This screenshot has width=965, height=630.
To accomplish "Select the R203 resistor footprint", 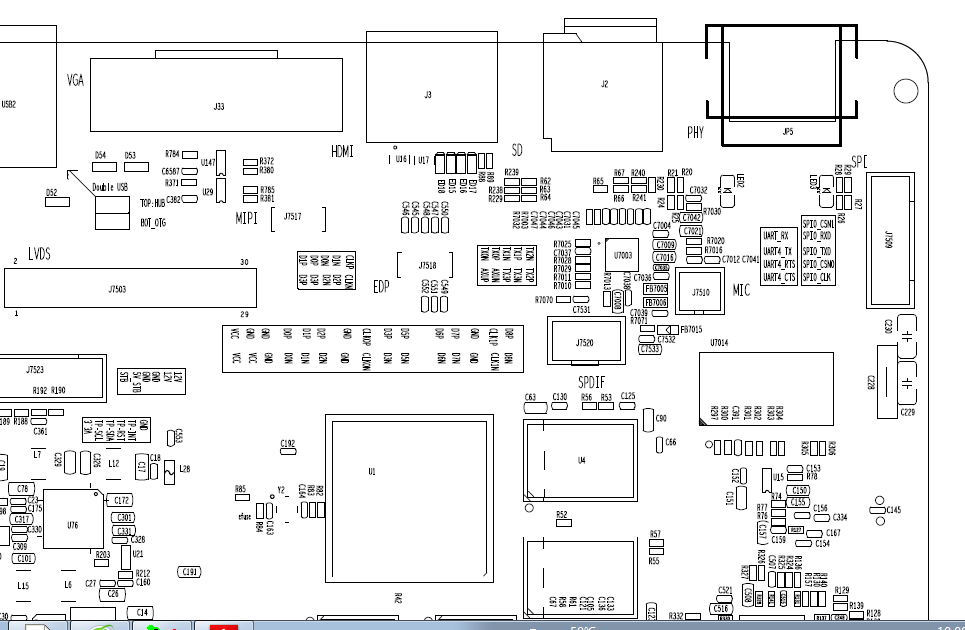I will pos(102,563).
